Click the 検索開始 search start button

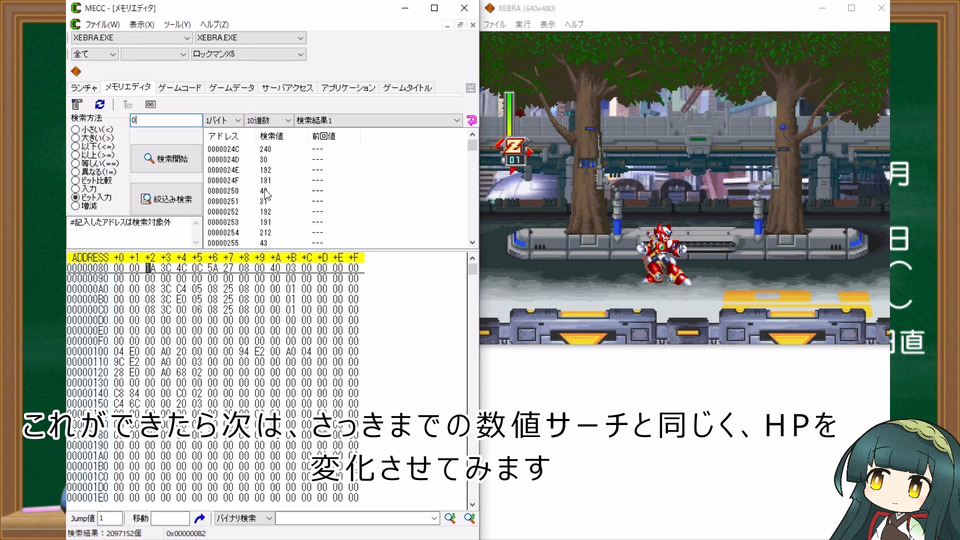coord(166,159)
